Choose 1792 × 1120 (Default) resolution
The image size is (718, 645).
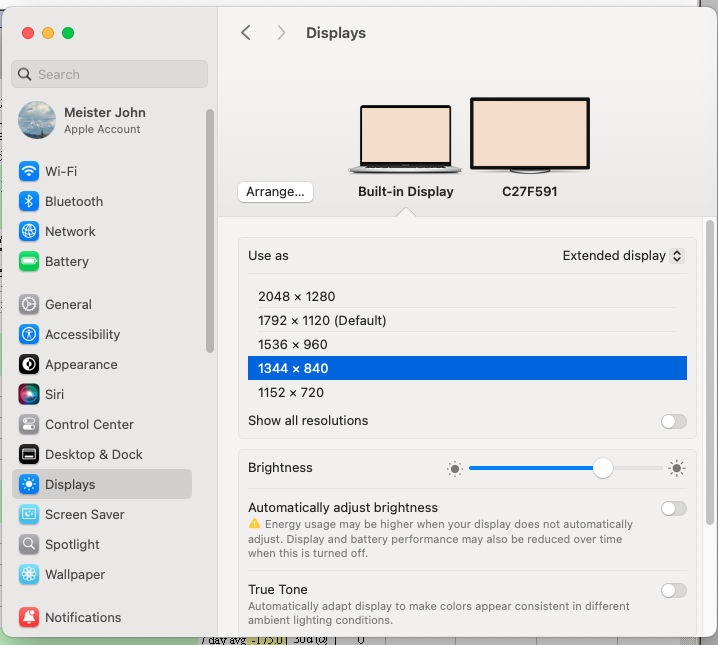coord(321,321)
